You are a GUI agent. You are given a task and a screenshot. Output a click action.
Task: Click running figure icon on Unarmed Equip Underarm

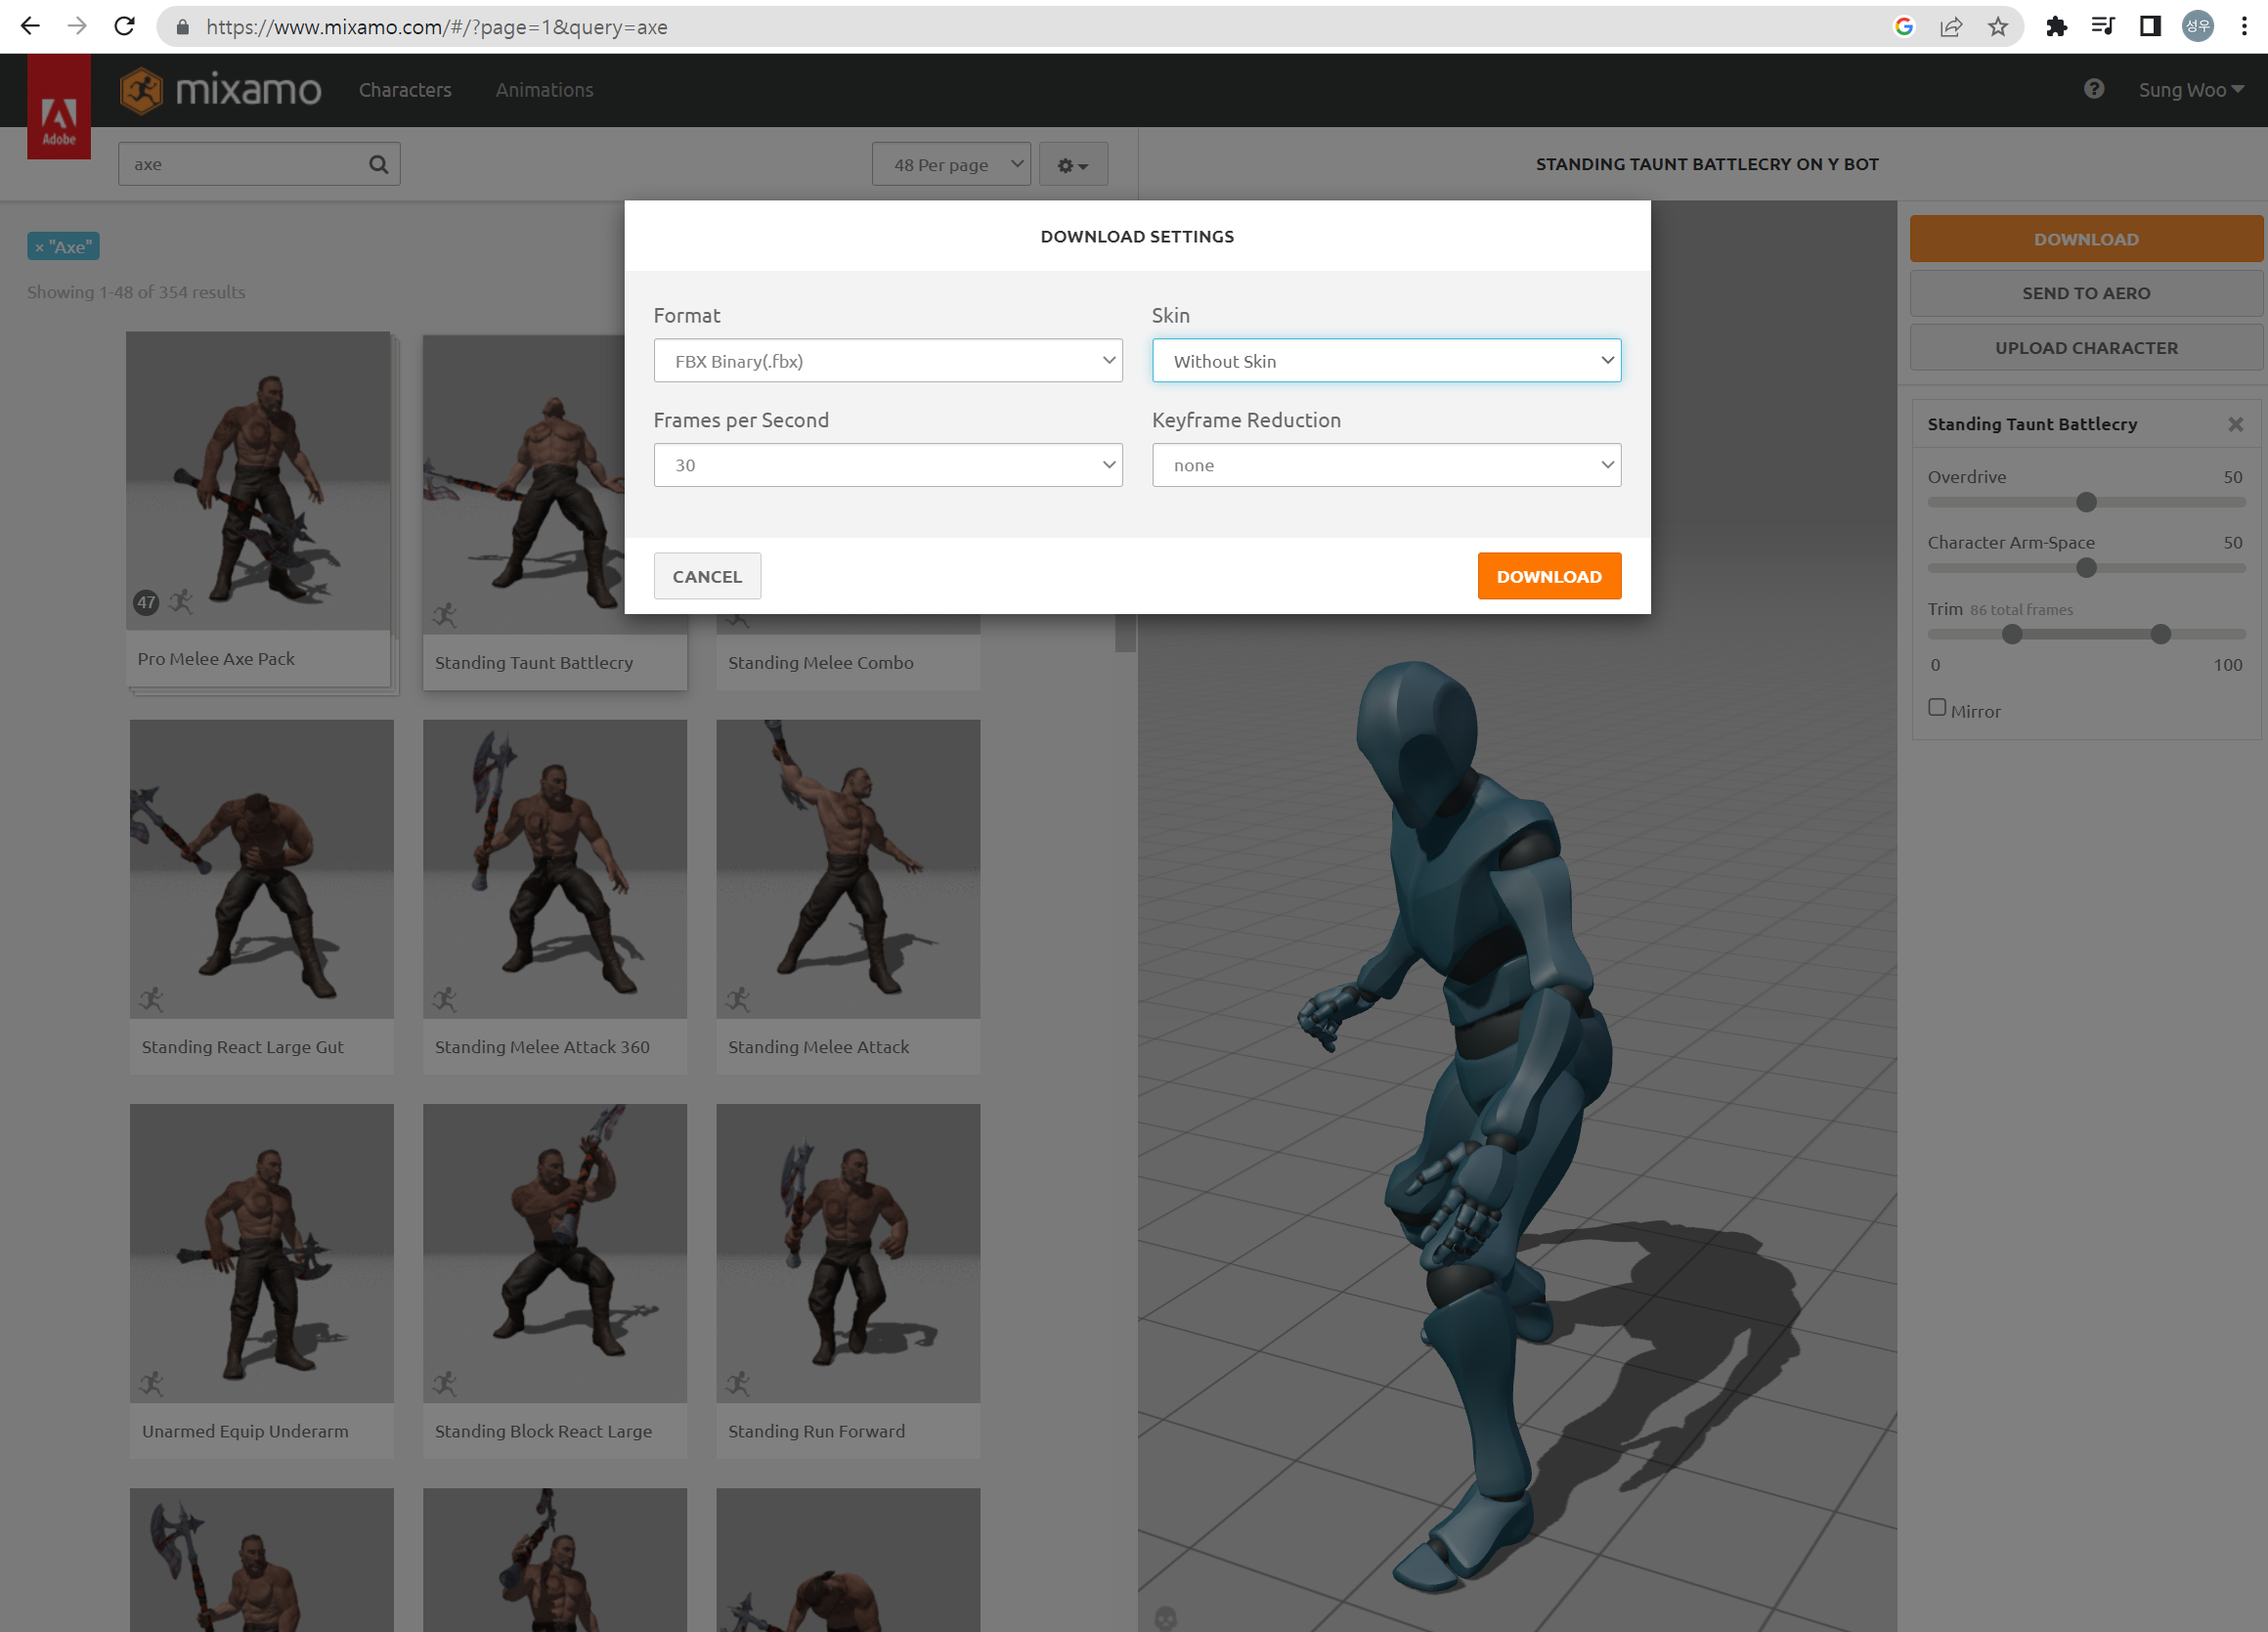pyautogui.click(x=151, y=1383)
